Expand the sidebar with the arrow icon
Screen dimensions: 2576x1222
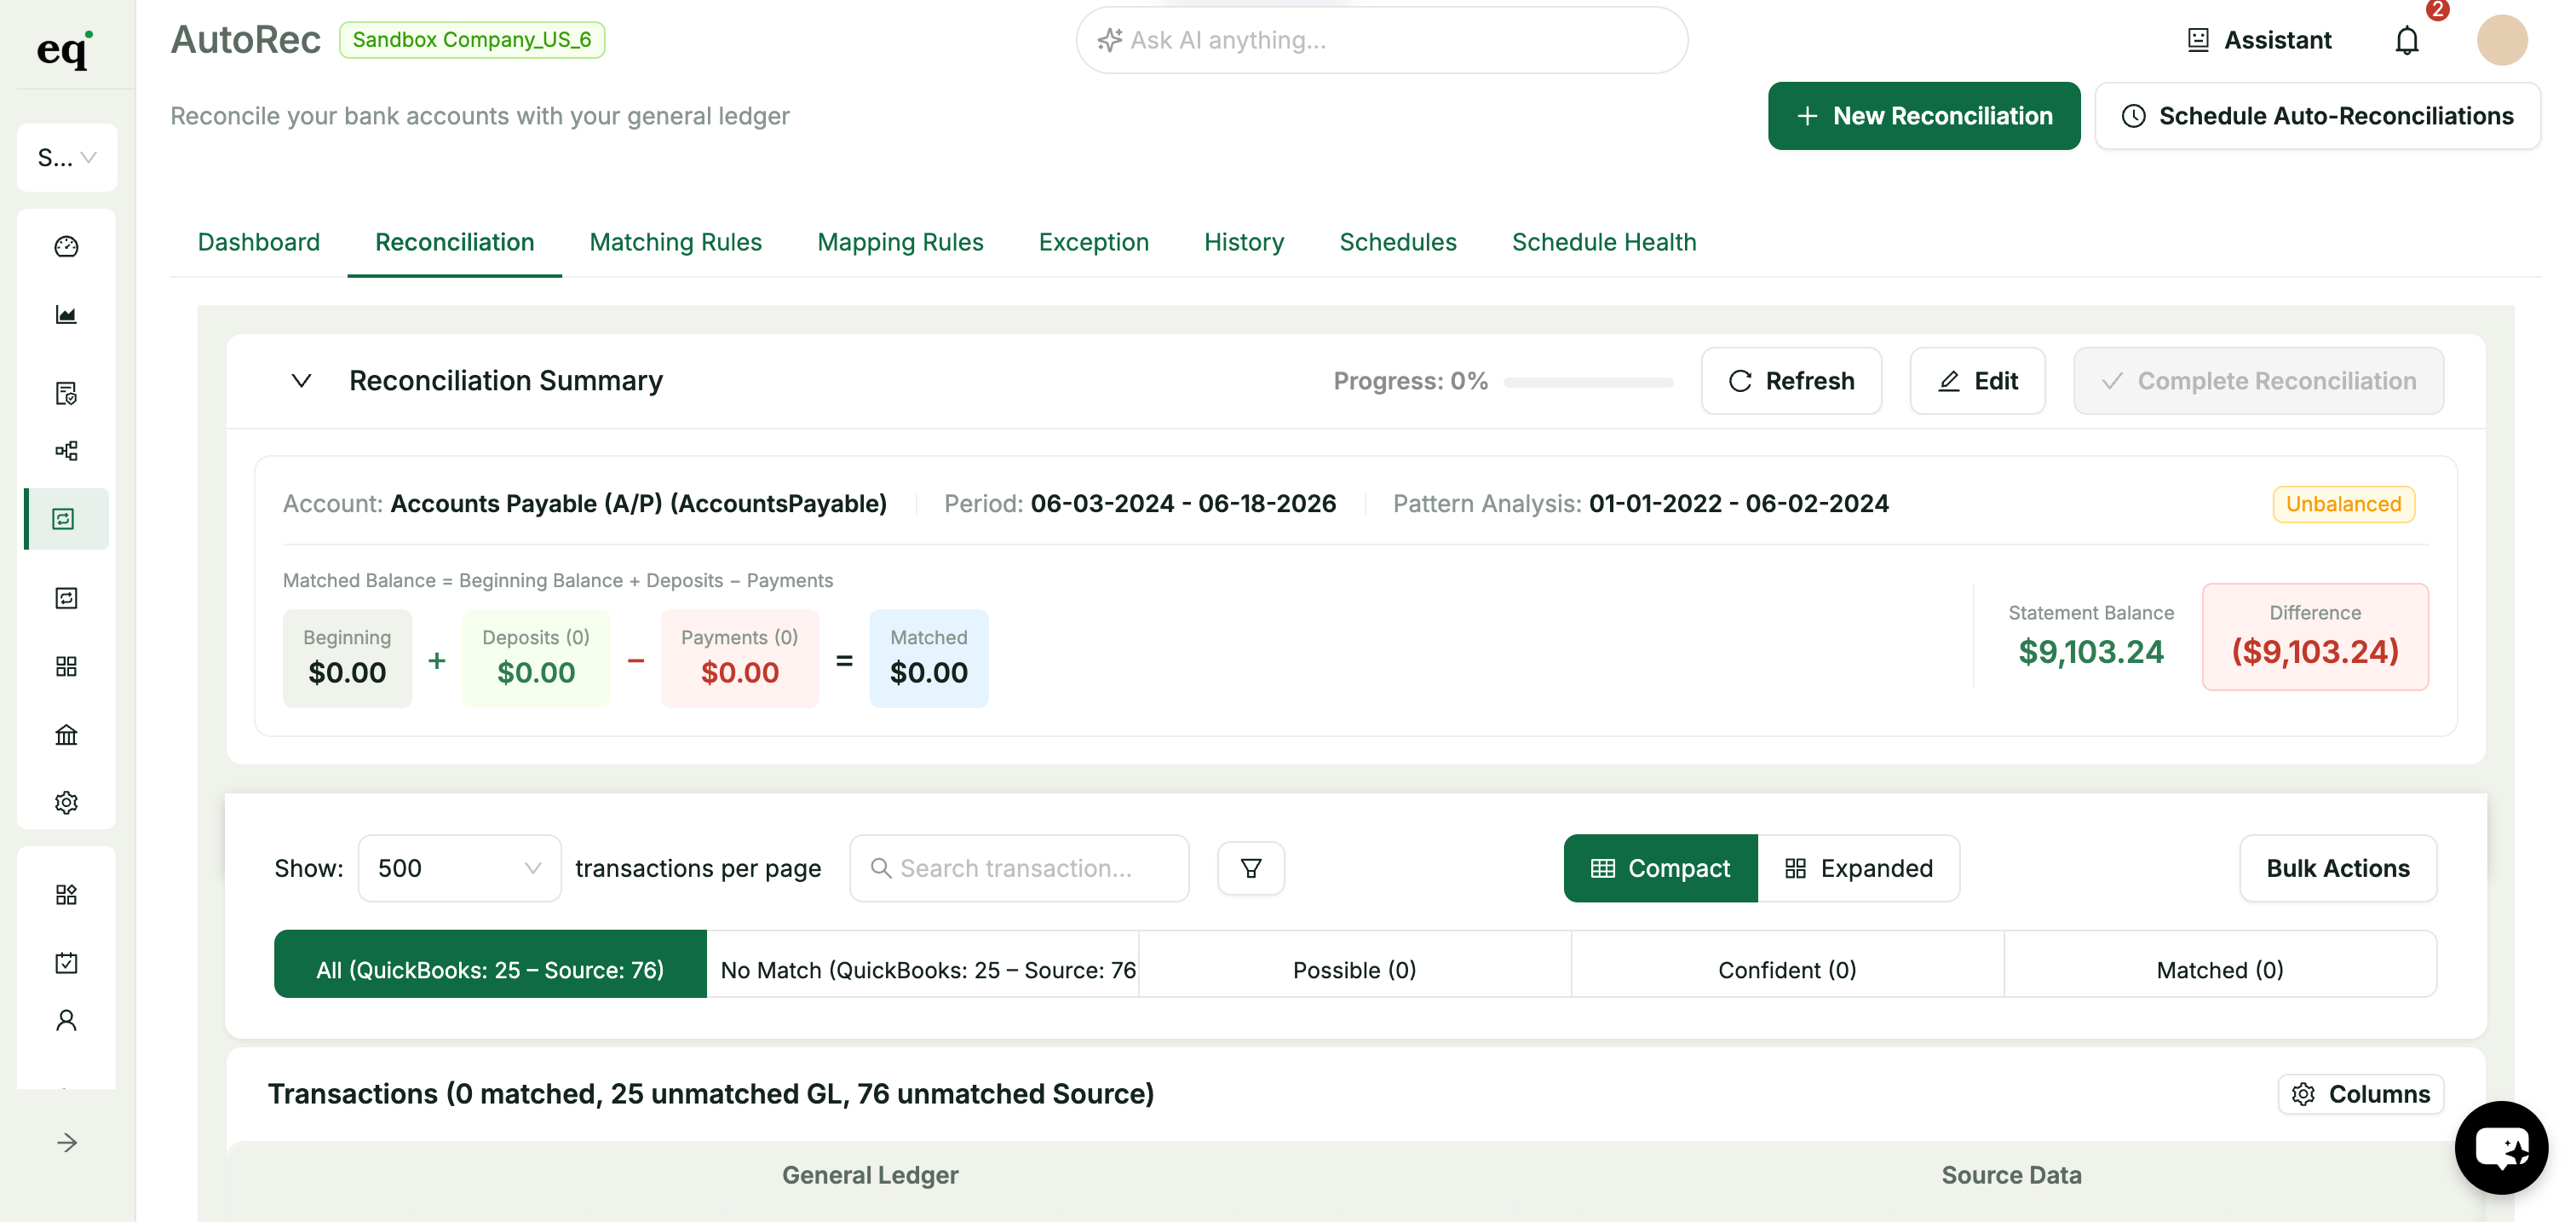point(66,1142)
